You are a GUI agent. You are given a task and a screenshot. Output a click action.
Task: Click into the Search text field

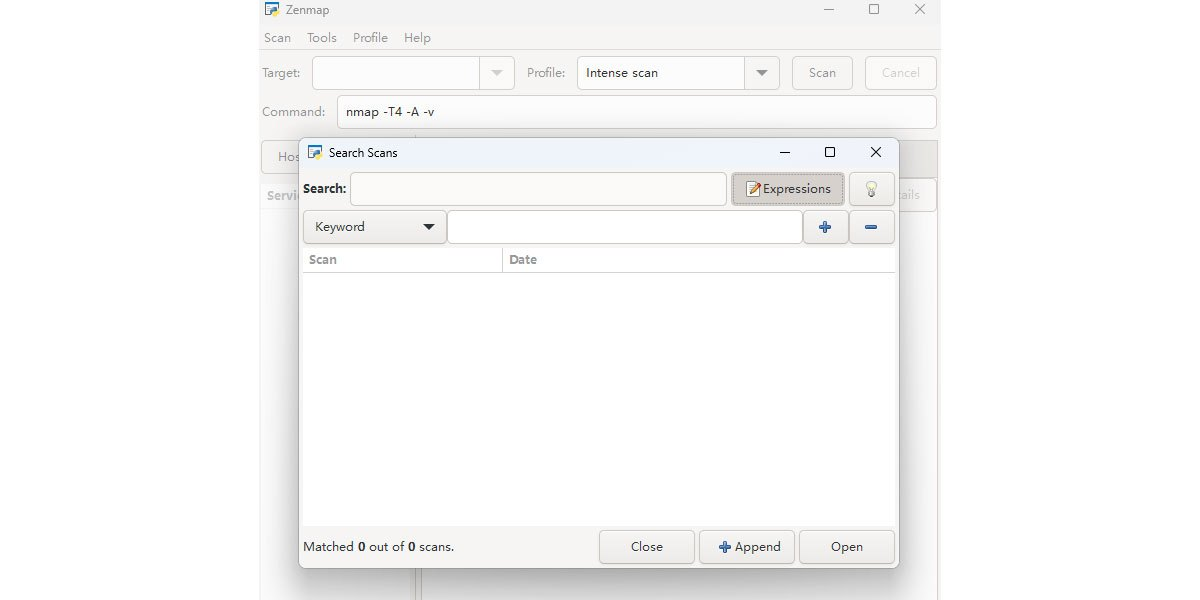pos(538,189)
